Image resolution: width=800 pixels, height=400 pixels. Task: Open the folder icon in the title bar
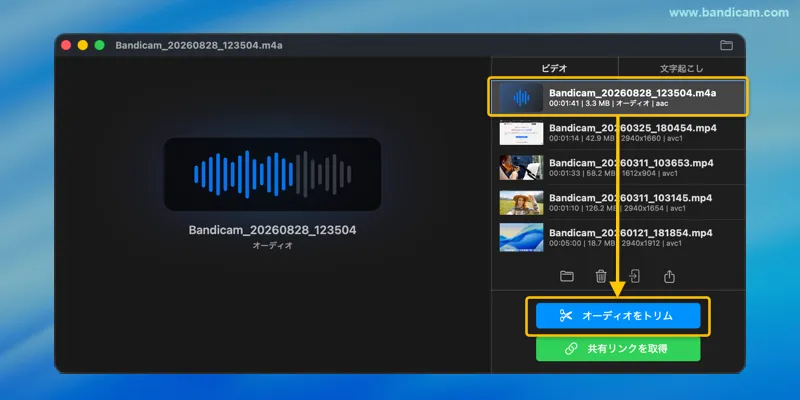coord(726,45)
